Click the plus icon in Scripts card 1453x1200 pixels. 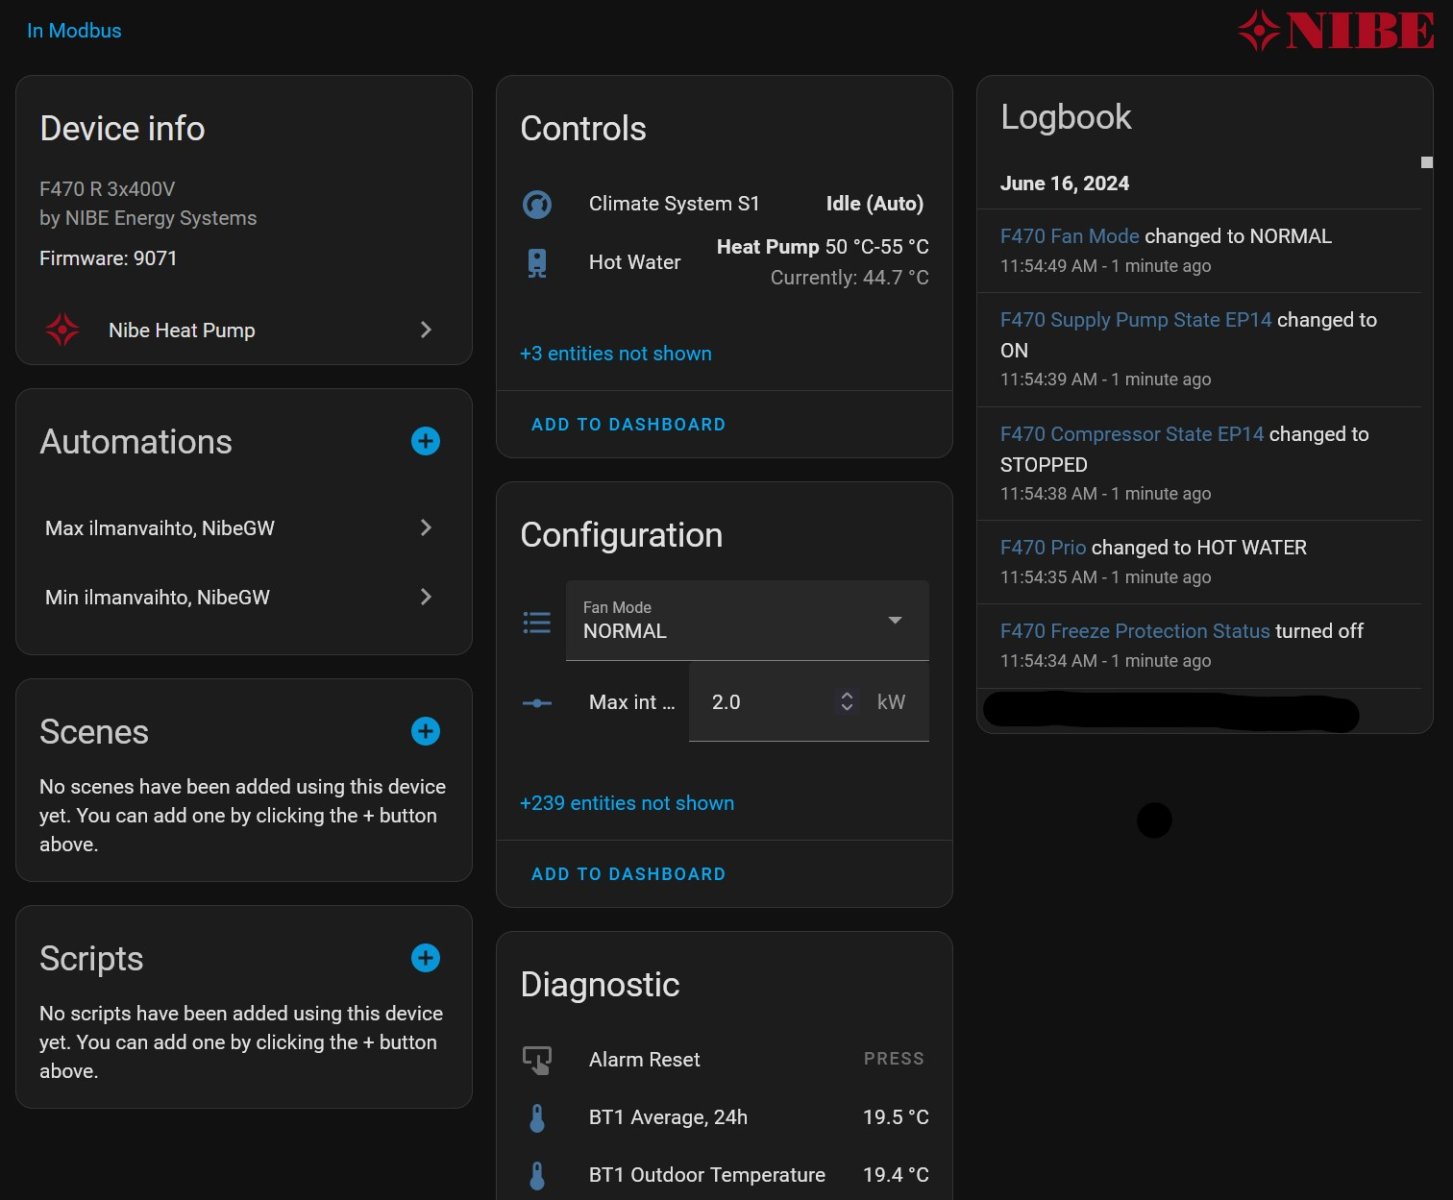click(425, 958)
